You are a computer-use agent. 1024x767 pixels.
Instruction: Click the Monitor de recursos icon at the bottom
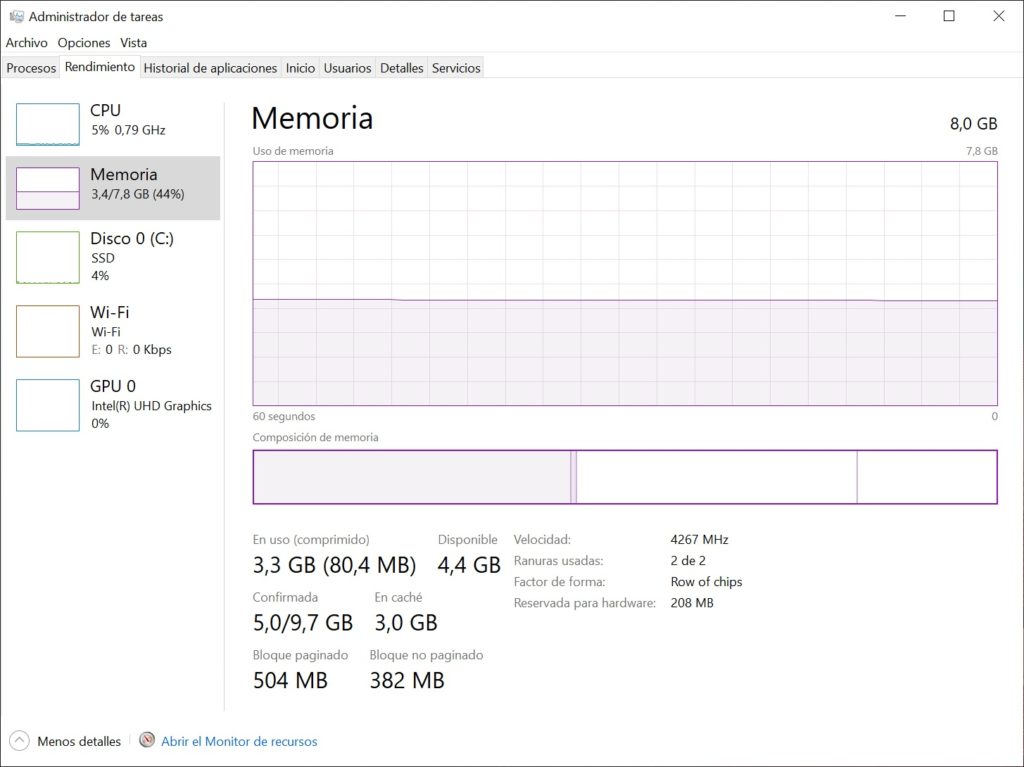click(148, 741)
